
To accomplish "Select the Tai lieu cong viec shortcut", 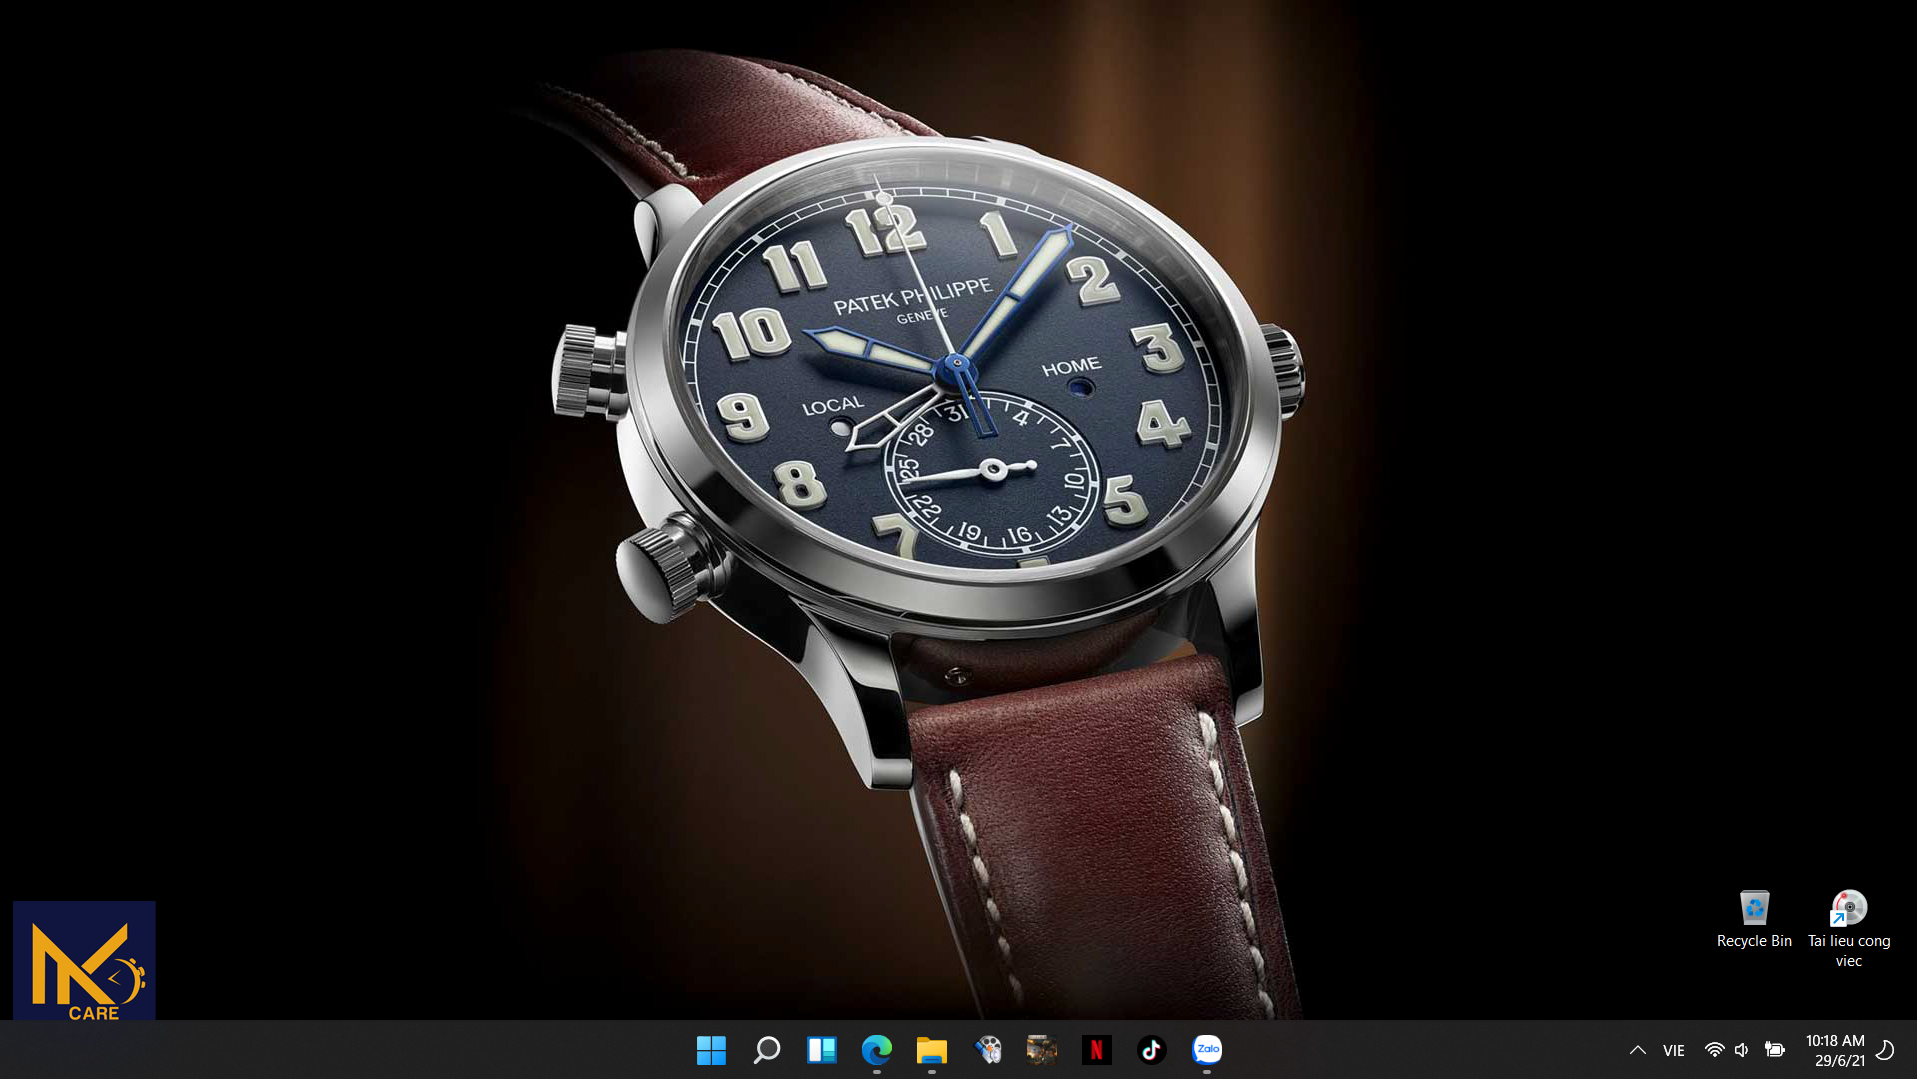I will pos(1849,929).
